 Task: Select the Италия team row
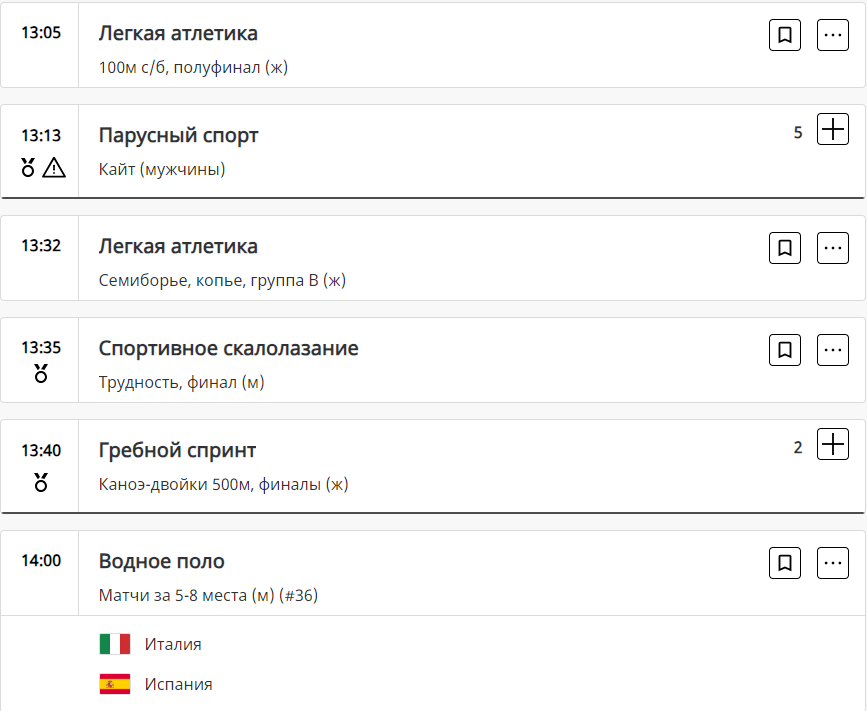pos(172,644)
